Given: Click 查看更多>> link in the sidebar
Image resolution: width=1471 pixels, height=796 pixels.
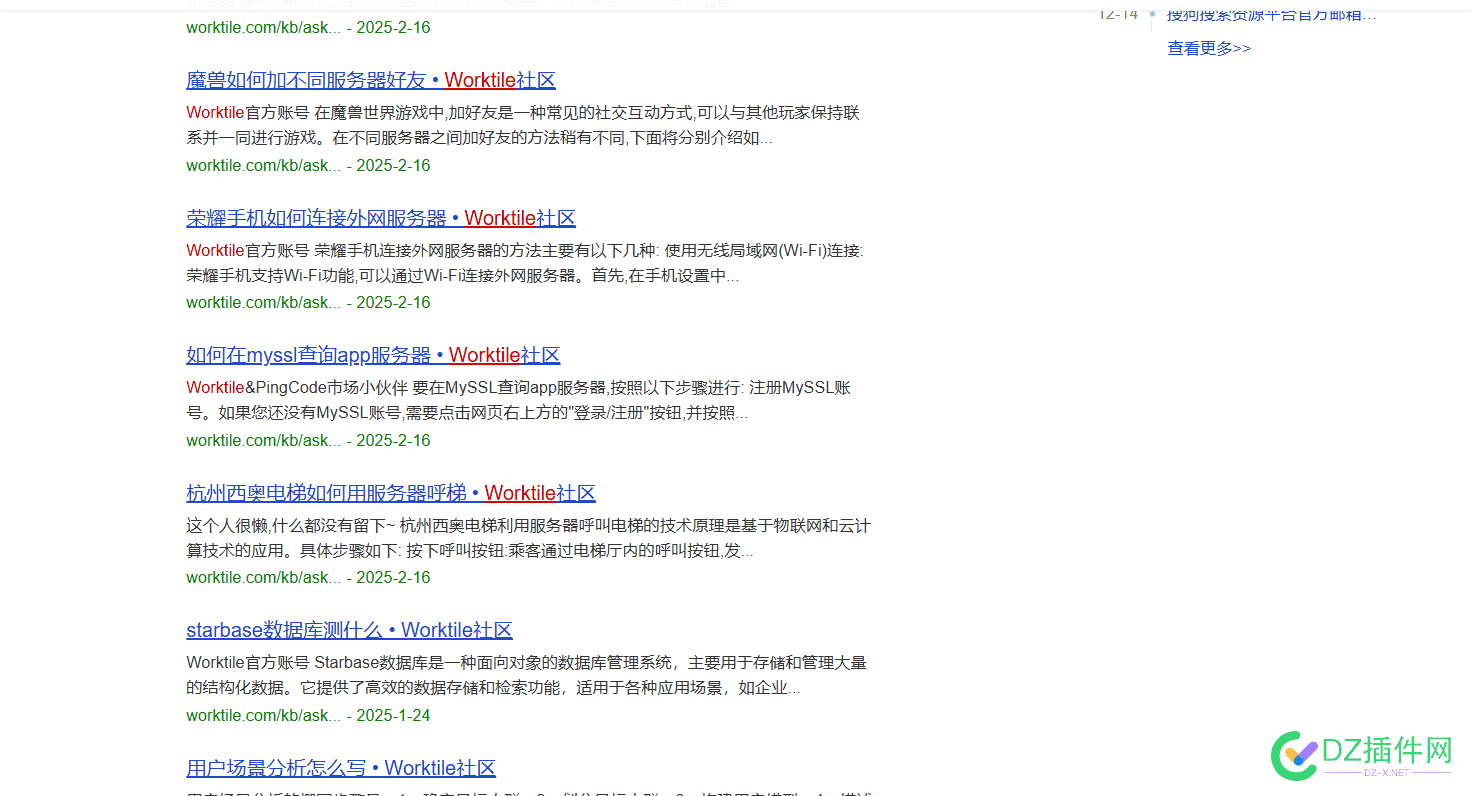Looking at the screenshot, I should pyautogui.click(x=1208, y=48).
